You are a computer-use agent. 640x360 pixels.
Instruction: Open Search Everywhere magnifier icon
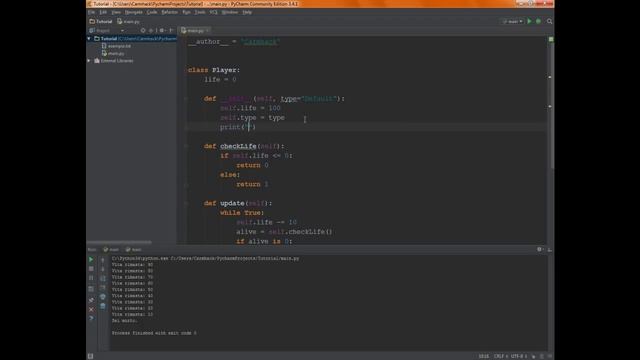coord(549,21)
